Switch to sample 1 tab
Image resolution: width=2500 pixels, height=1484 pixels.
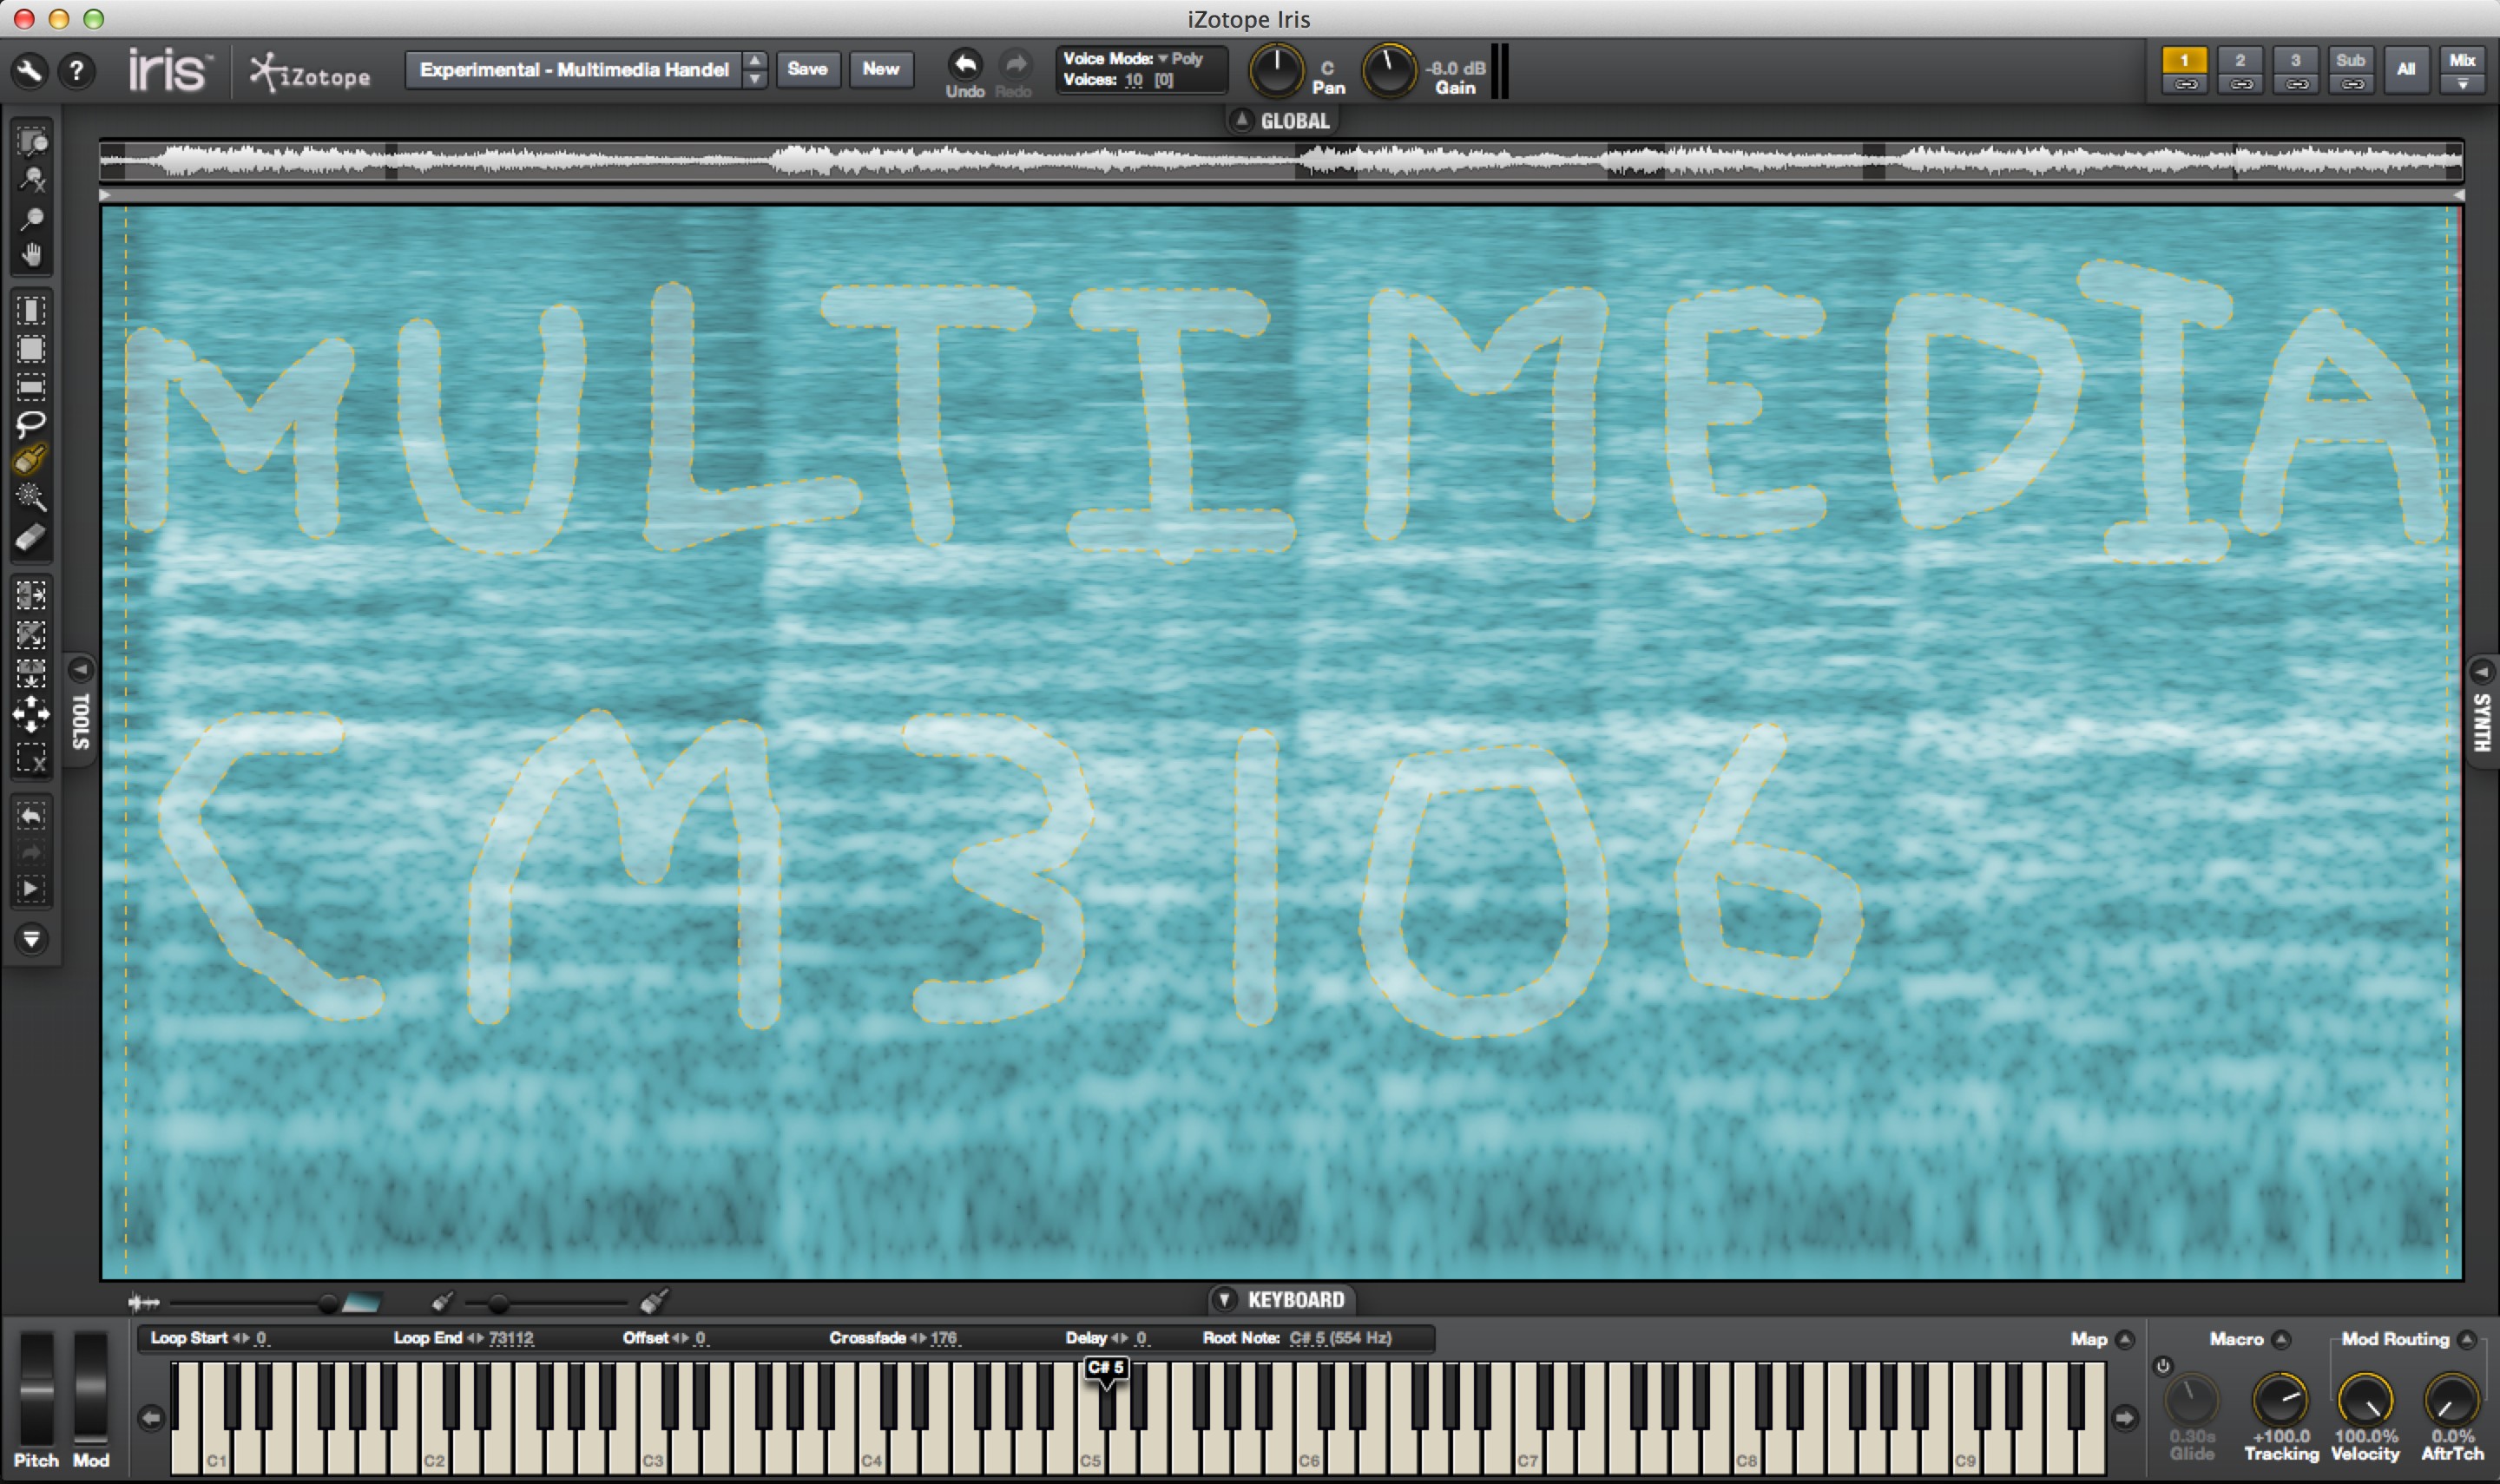(2184, 60)
